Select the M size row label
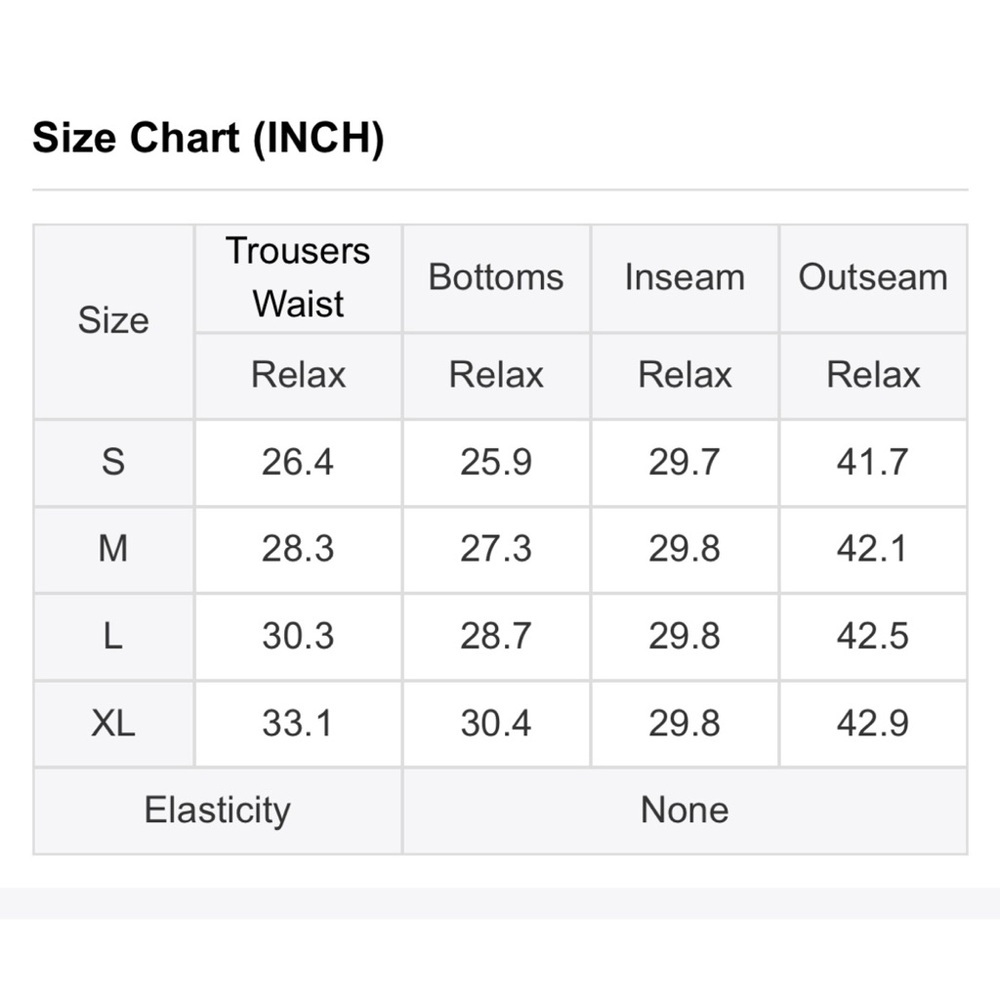Viewport: 1000px width, 1000px height. tap(114, 550)
